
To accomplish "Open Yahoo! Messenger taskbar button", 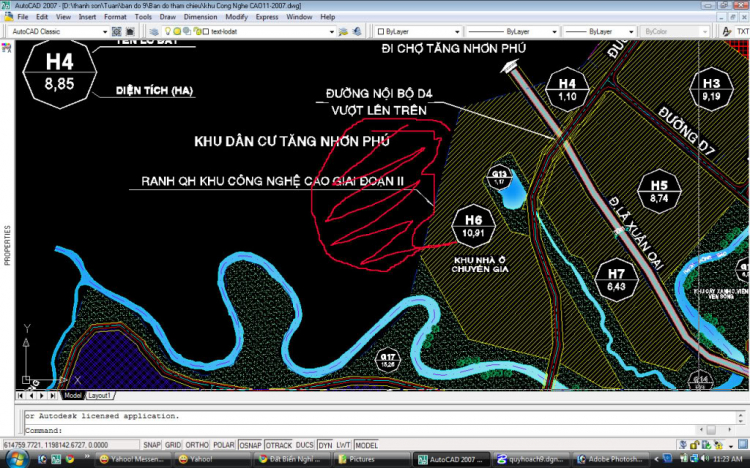I will tap(132, 459).
